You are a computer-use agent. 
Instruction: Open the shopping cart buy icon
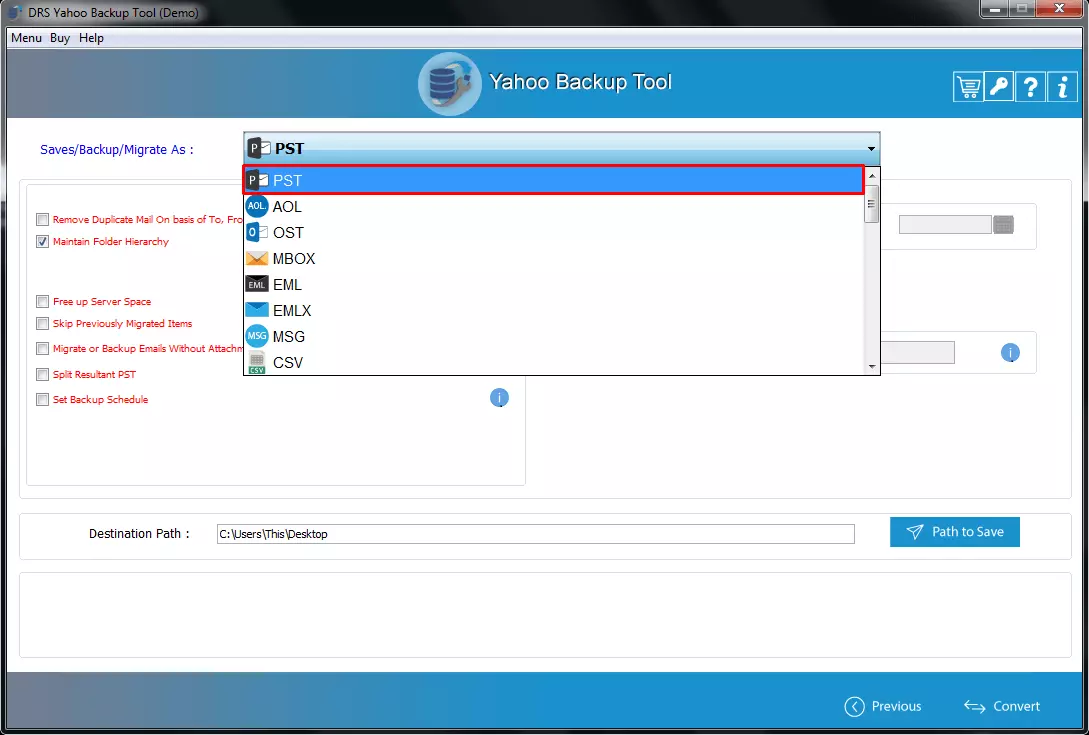[x=968, y=88]
